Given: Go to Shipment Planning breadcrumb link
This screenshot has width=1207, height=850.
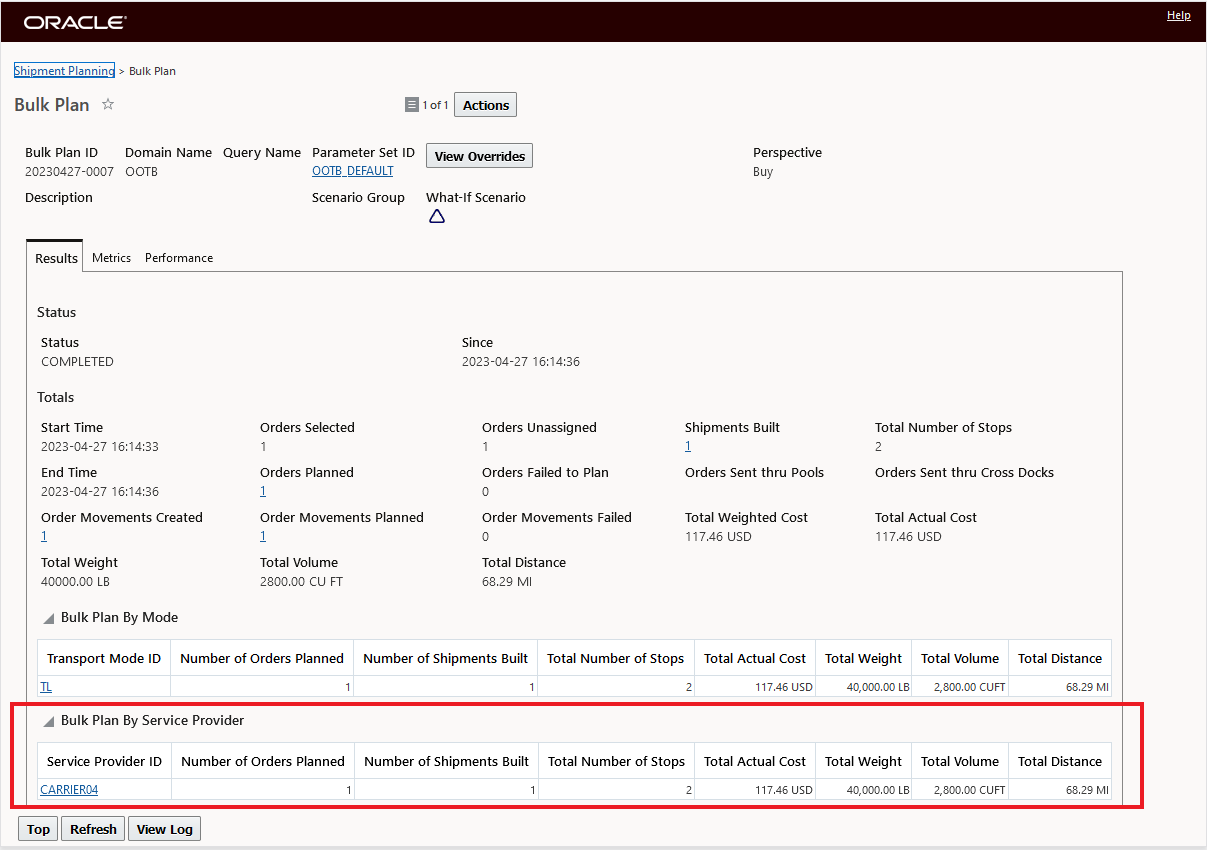Looking at the screenshot, I should tap(64, 71).
